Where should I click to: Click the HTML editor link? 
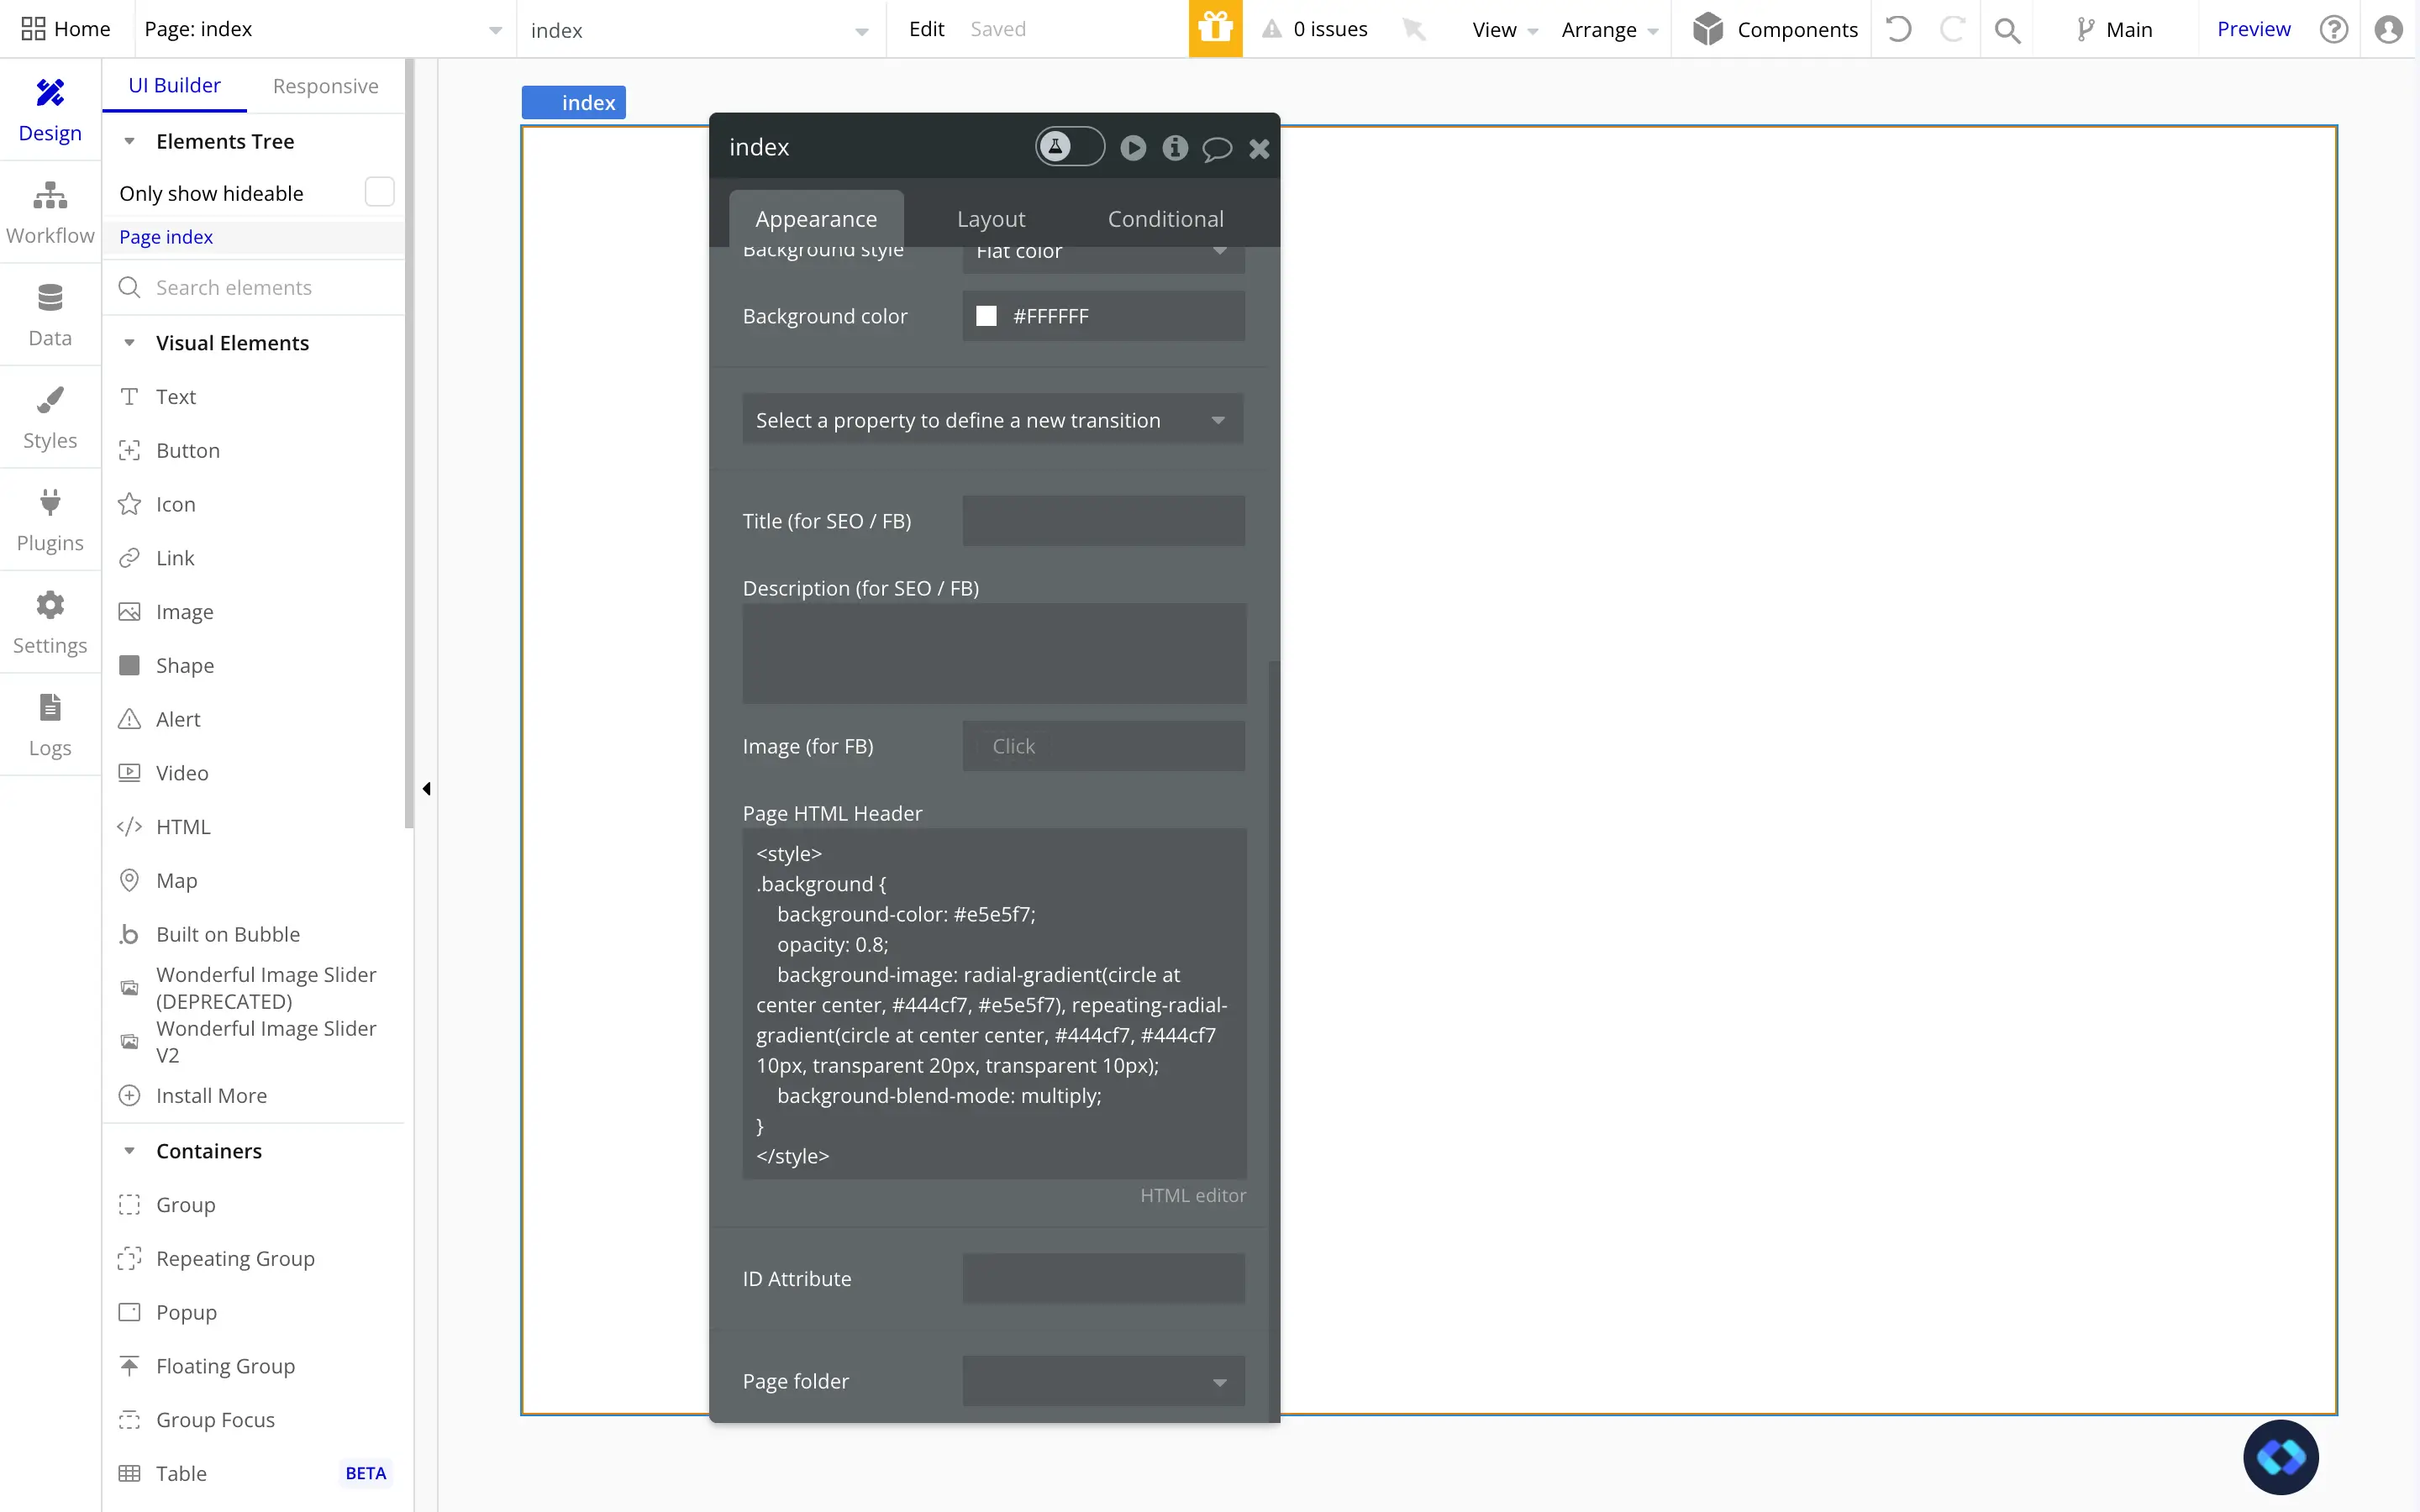(1192, 1195)
